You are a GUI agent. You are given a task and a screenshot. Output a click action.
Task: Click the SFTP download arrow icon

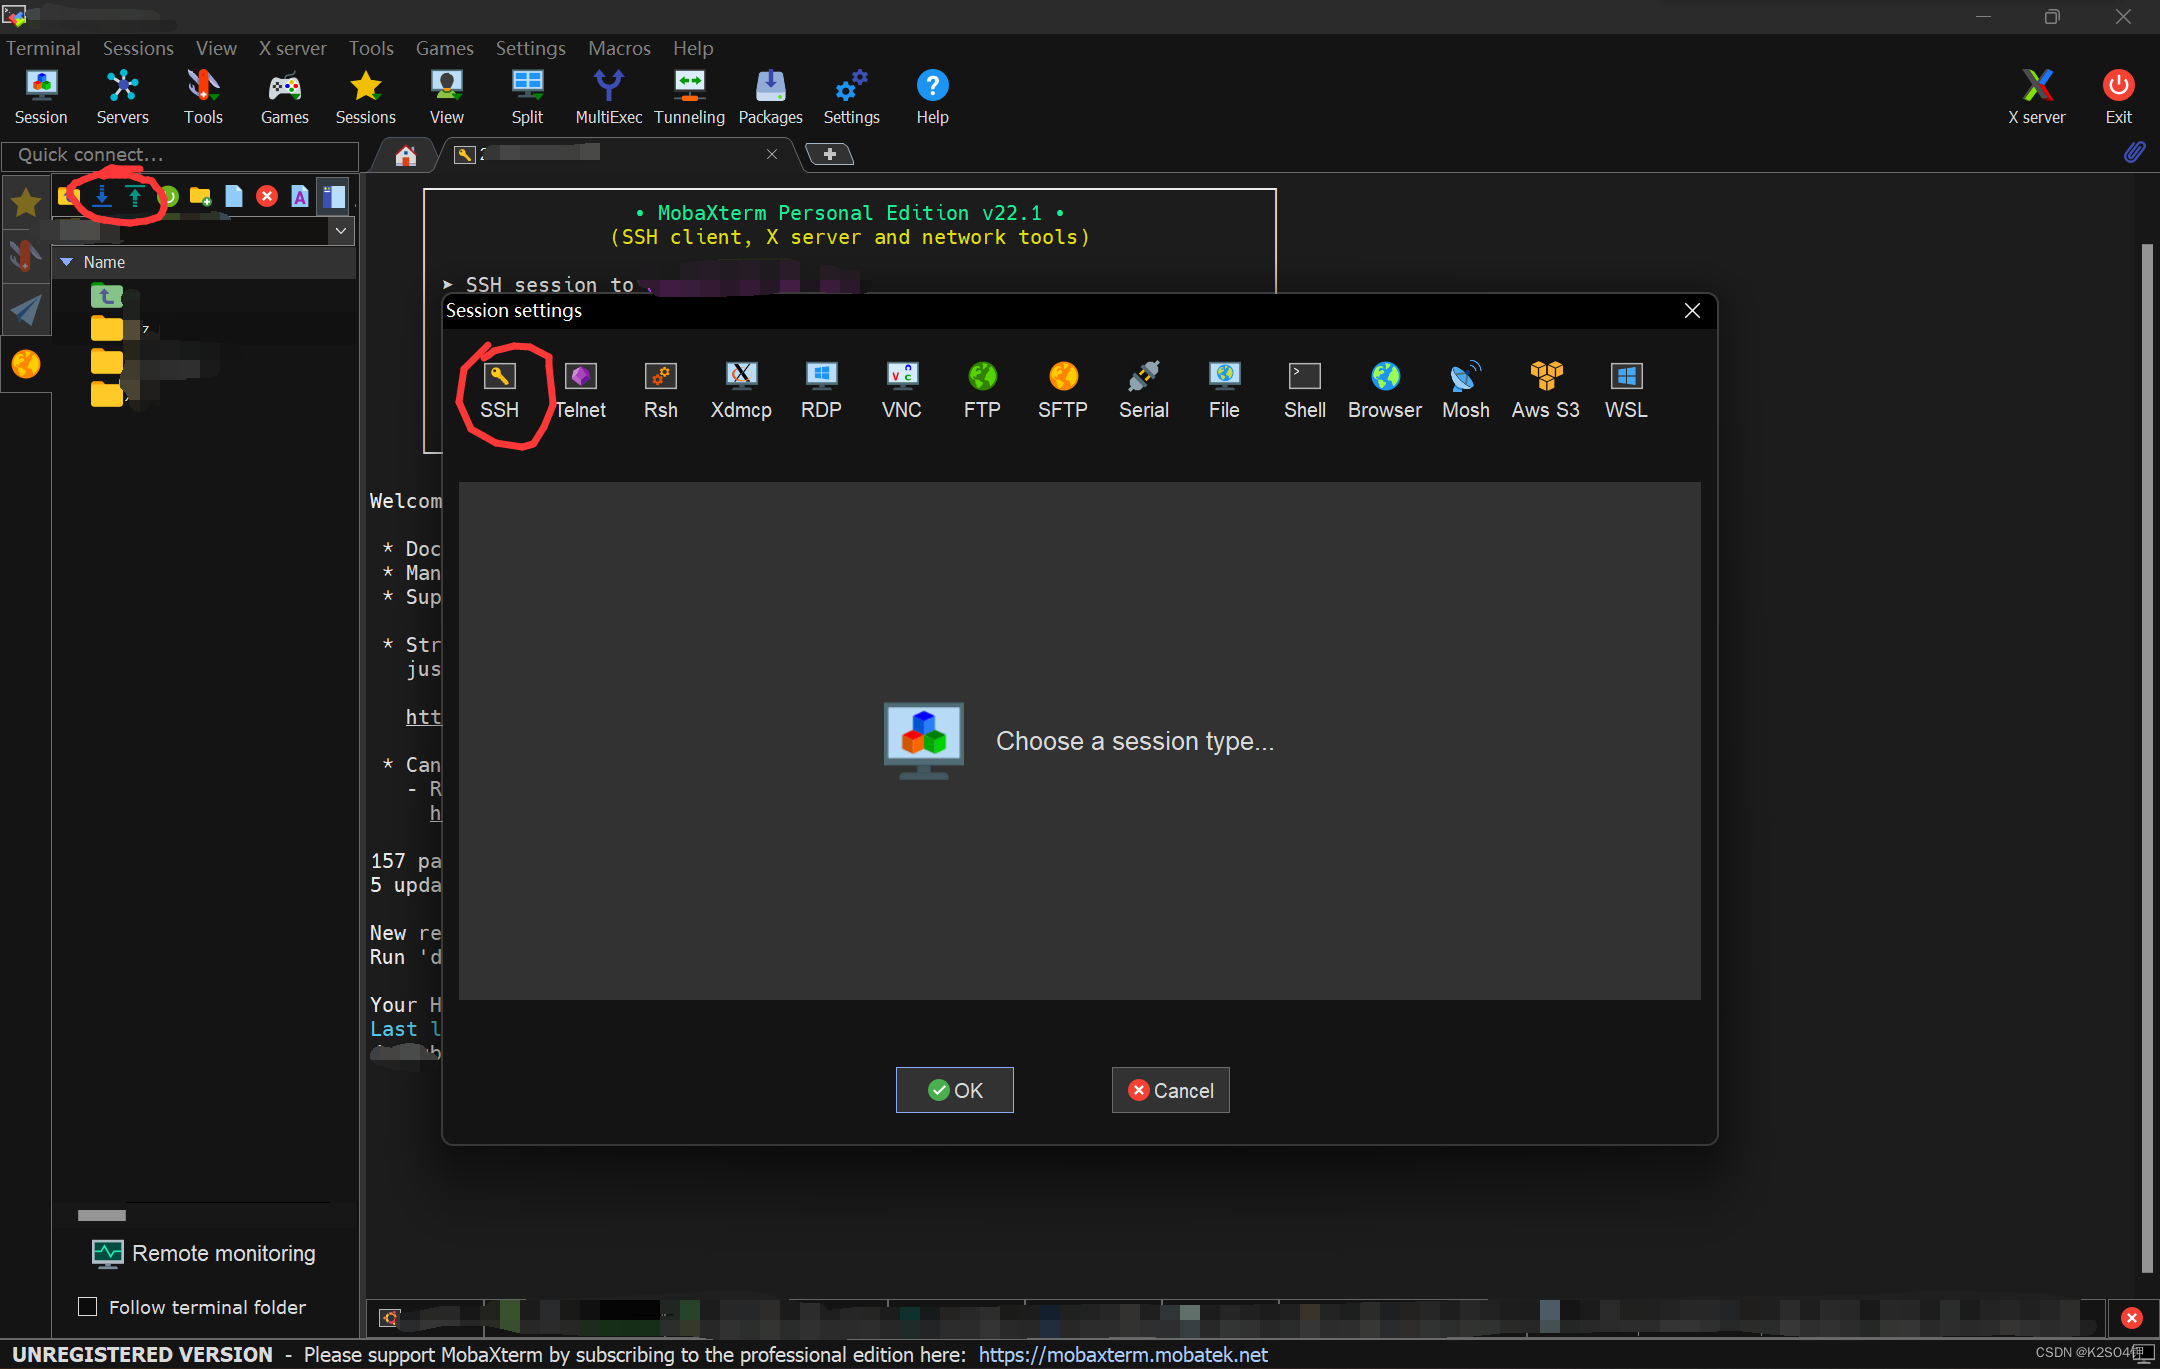(x=102, y=196)
